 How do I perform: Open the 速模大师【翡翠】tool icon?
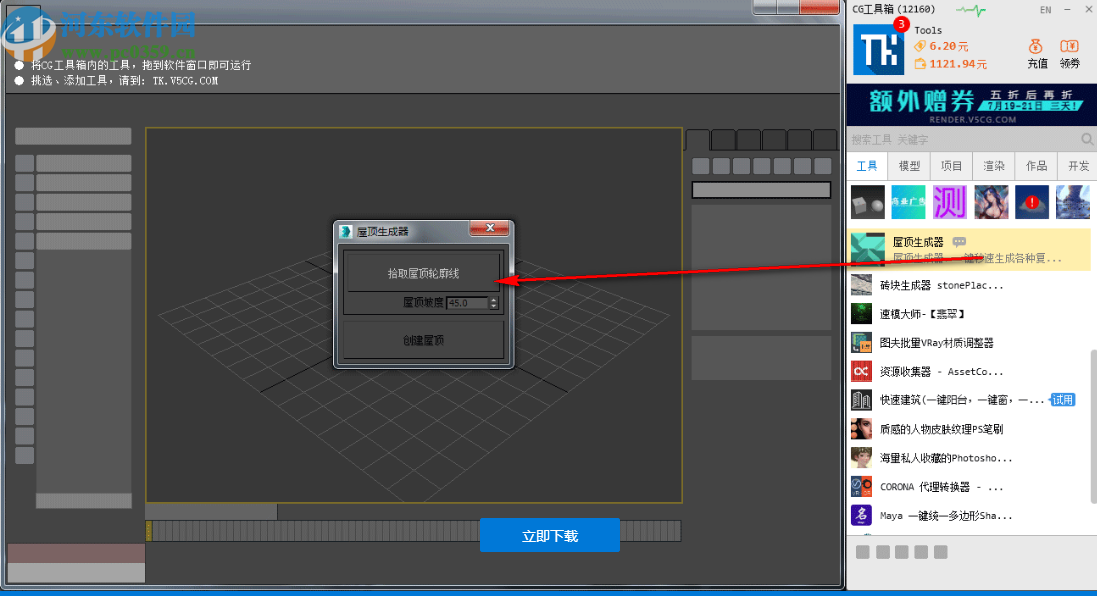click(x=861, y=313)
